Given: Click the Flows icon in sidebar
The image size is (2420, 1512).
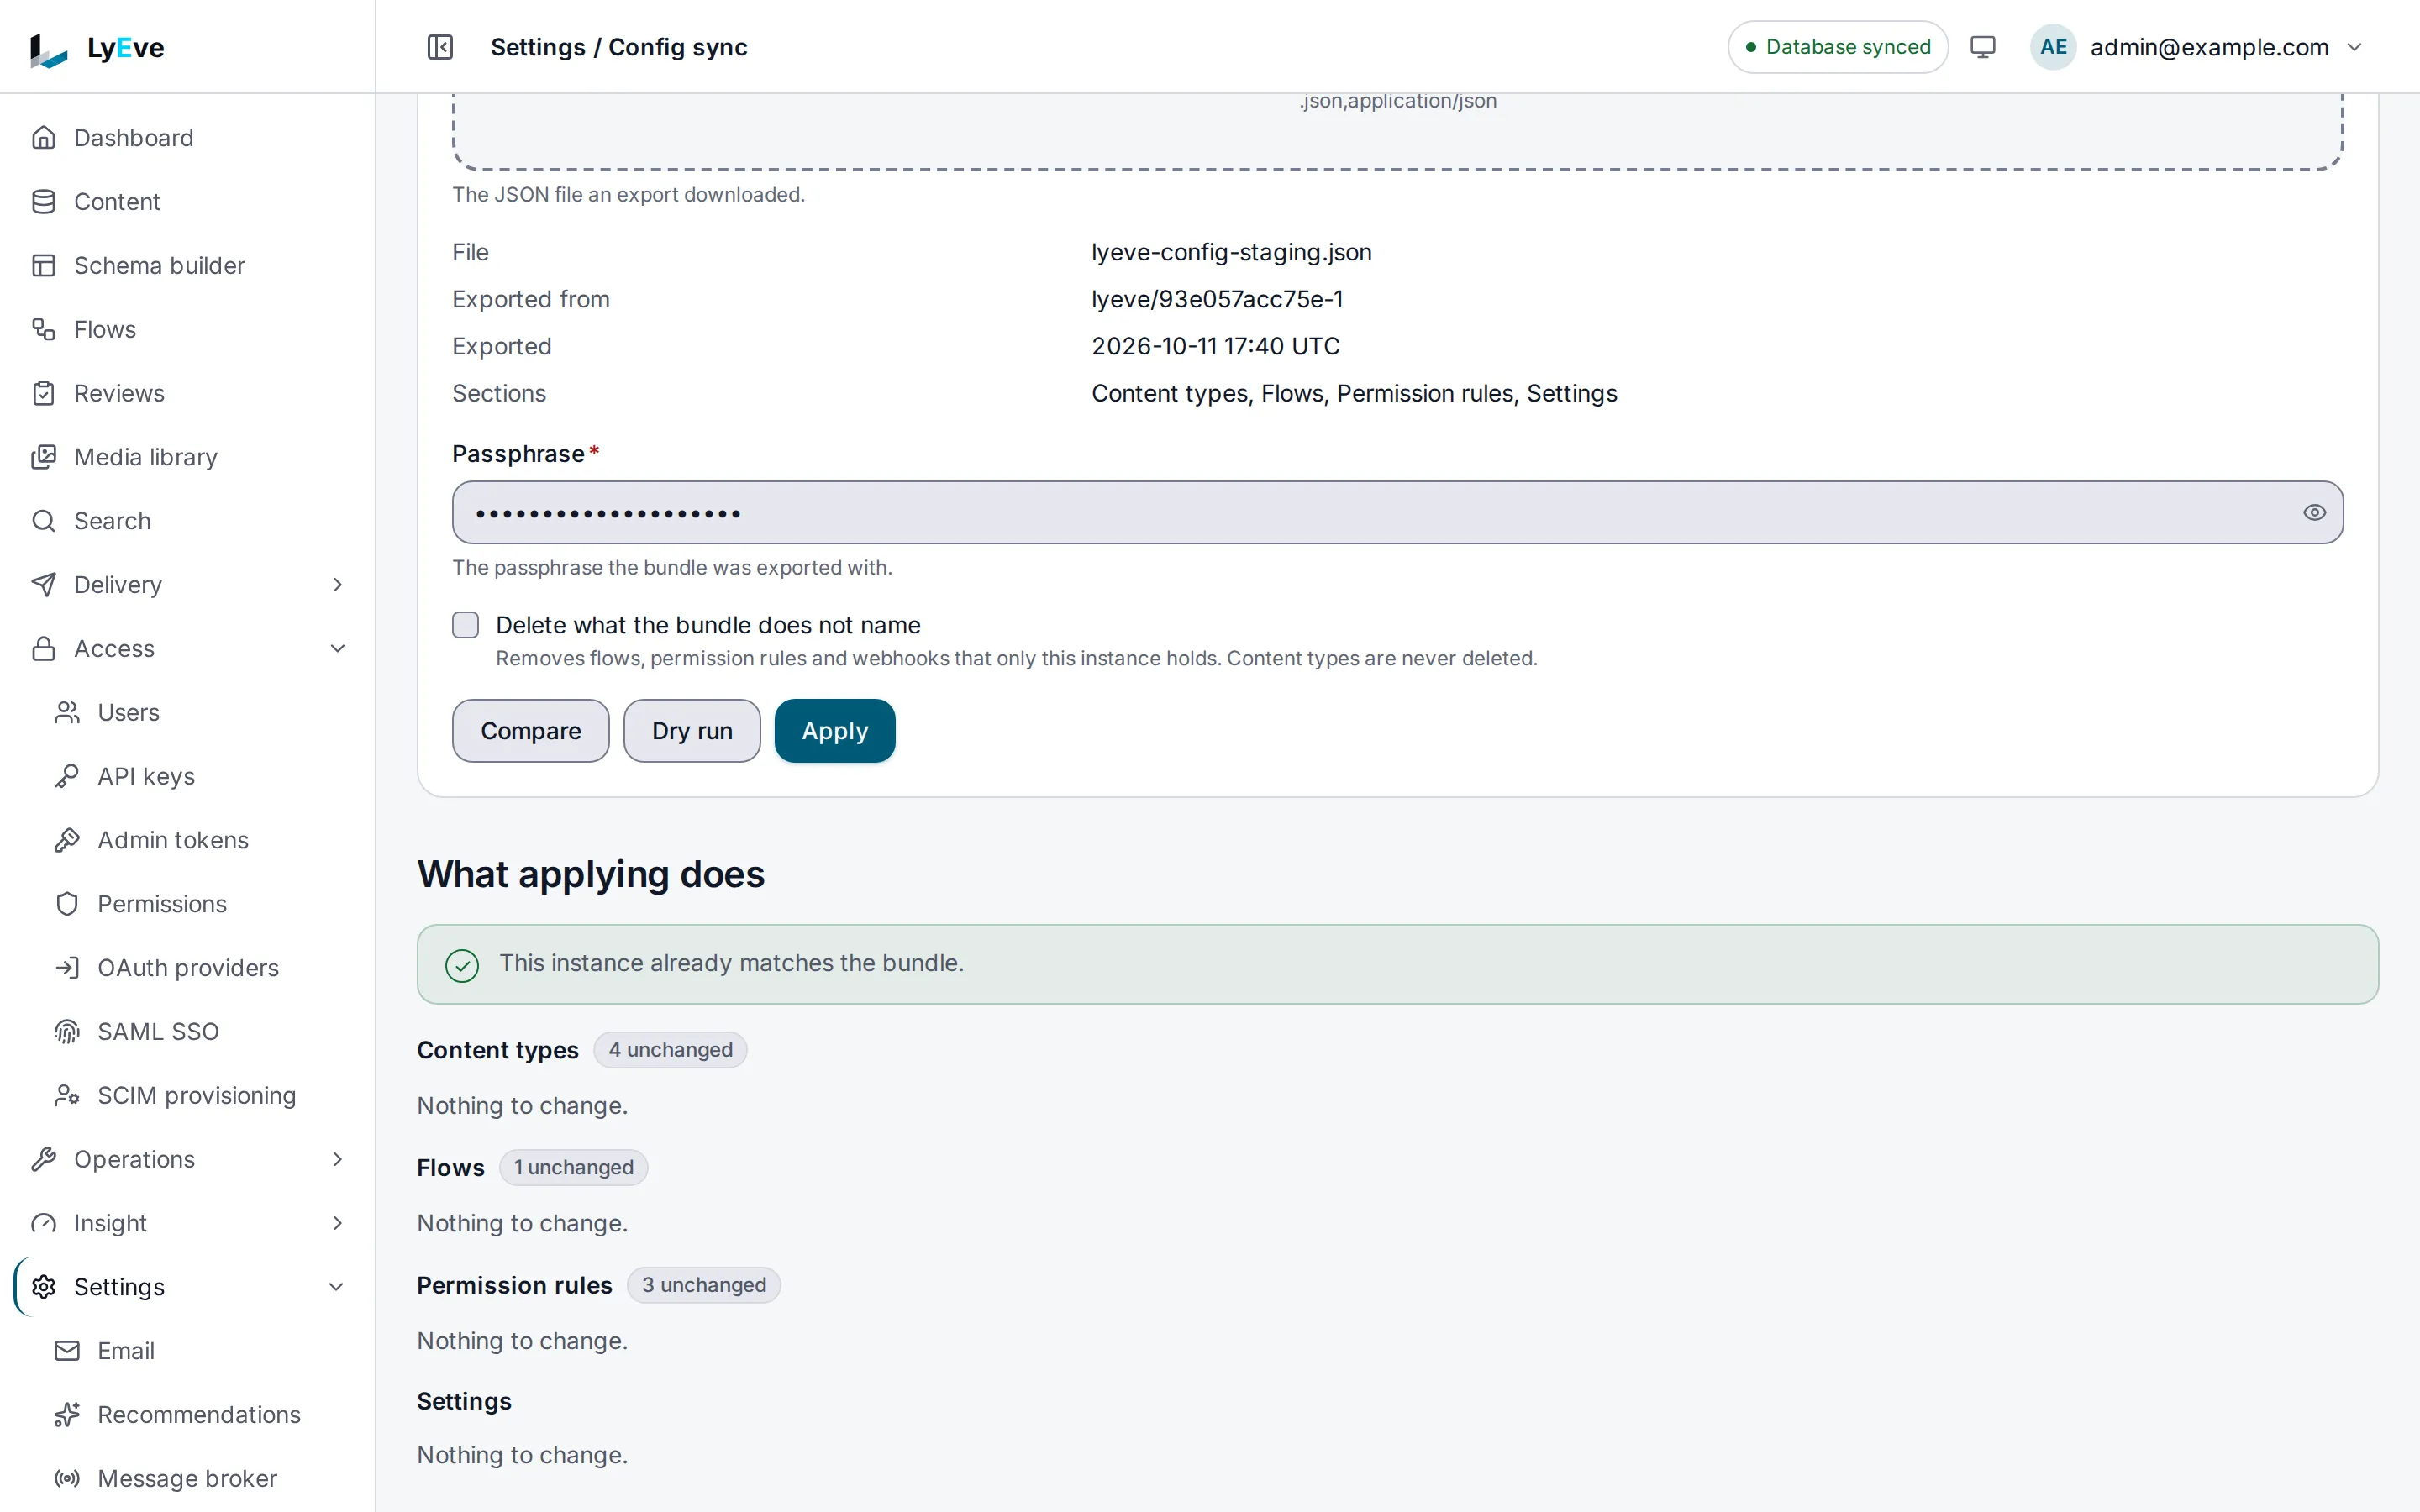Looking at the screenshot, I should point(44,329).
